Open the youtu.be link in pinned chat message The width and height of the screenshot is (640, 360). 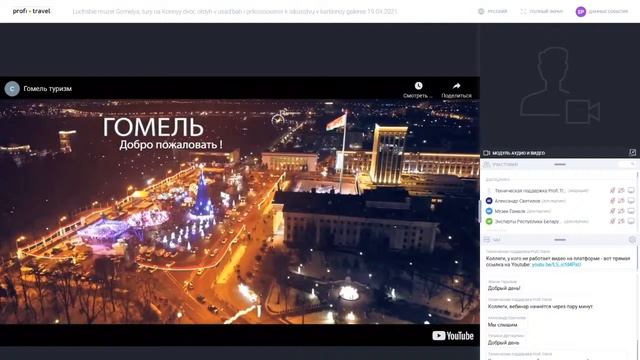tap(556, 264)
